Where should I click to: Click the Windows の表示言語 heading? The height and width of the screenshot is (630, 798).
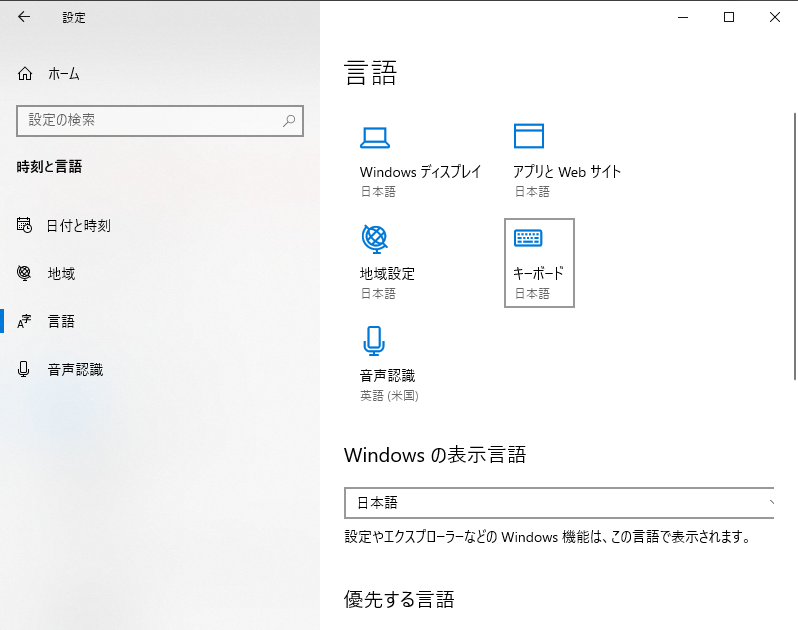coord(435,454)
